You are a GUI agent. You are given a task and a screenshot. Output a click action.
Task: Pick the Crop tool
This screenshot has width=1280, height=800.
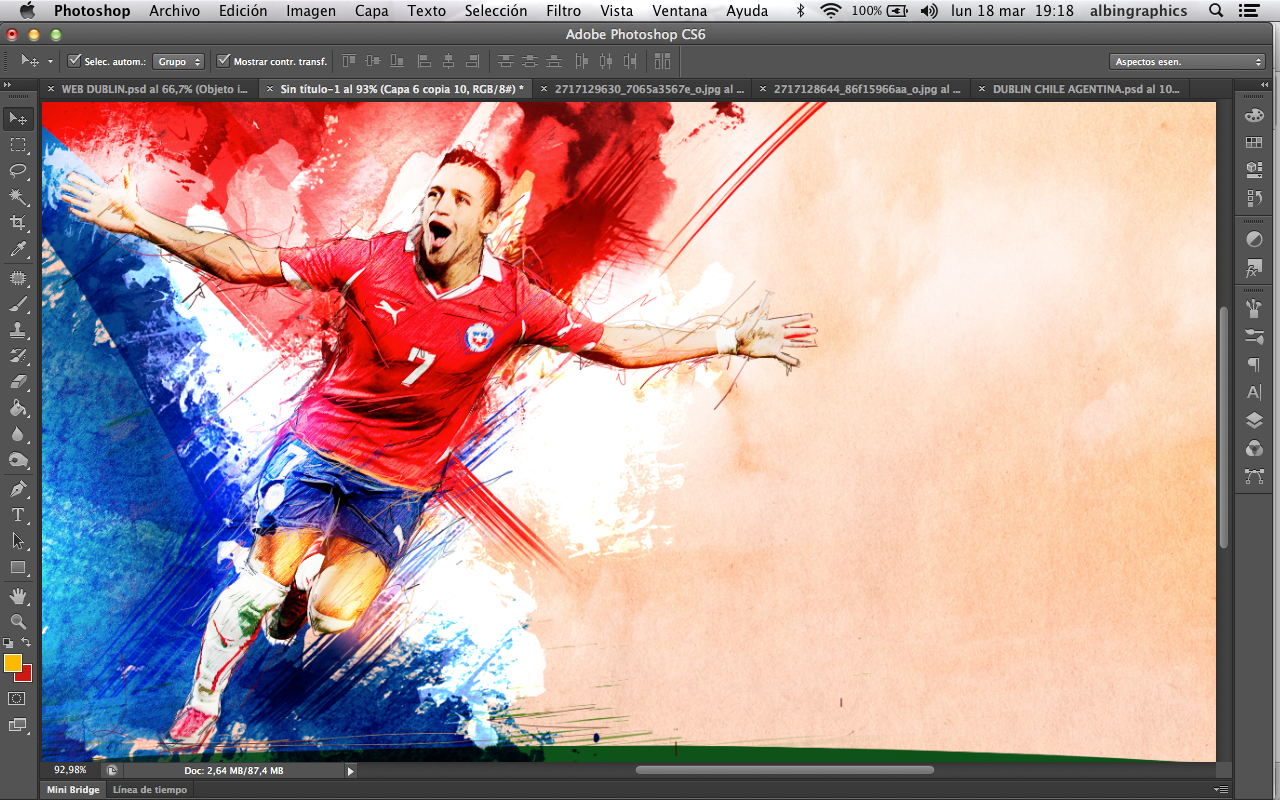(x=18, y=223)
